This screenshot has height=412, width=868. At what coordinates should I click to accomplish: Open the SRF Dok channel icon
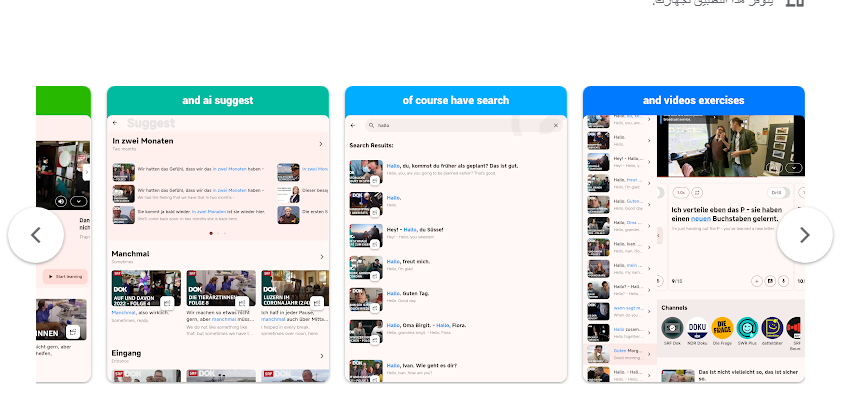point(672,328)
